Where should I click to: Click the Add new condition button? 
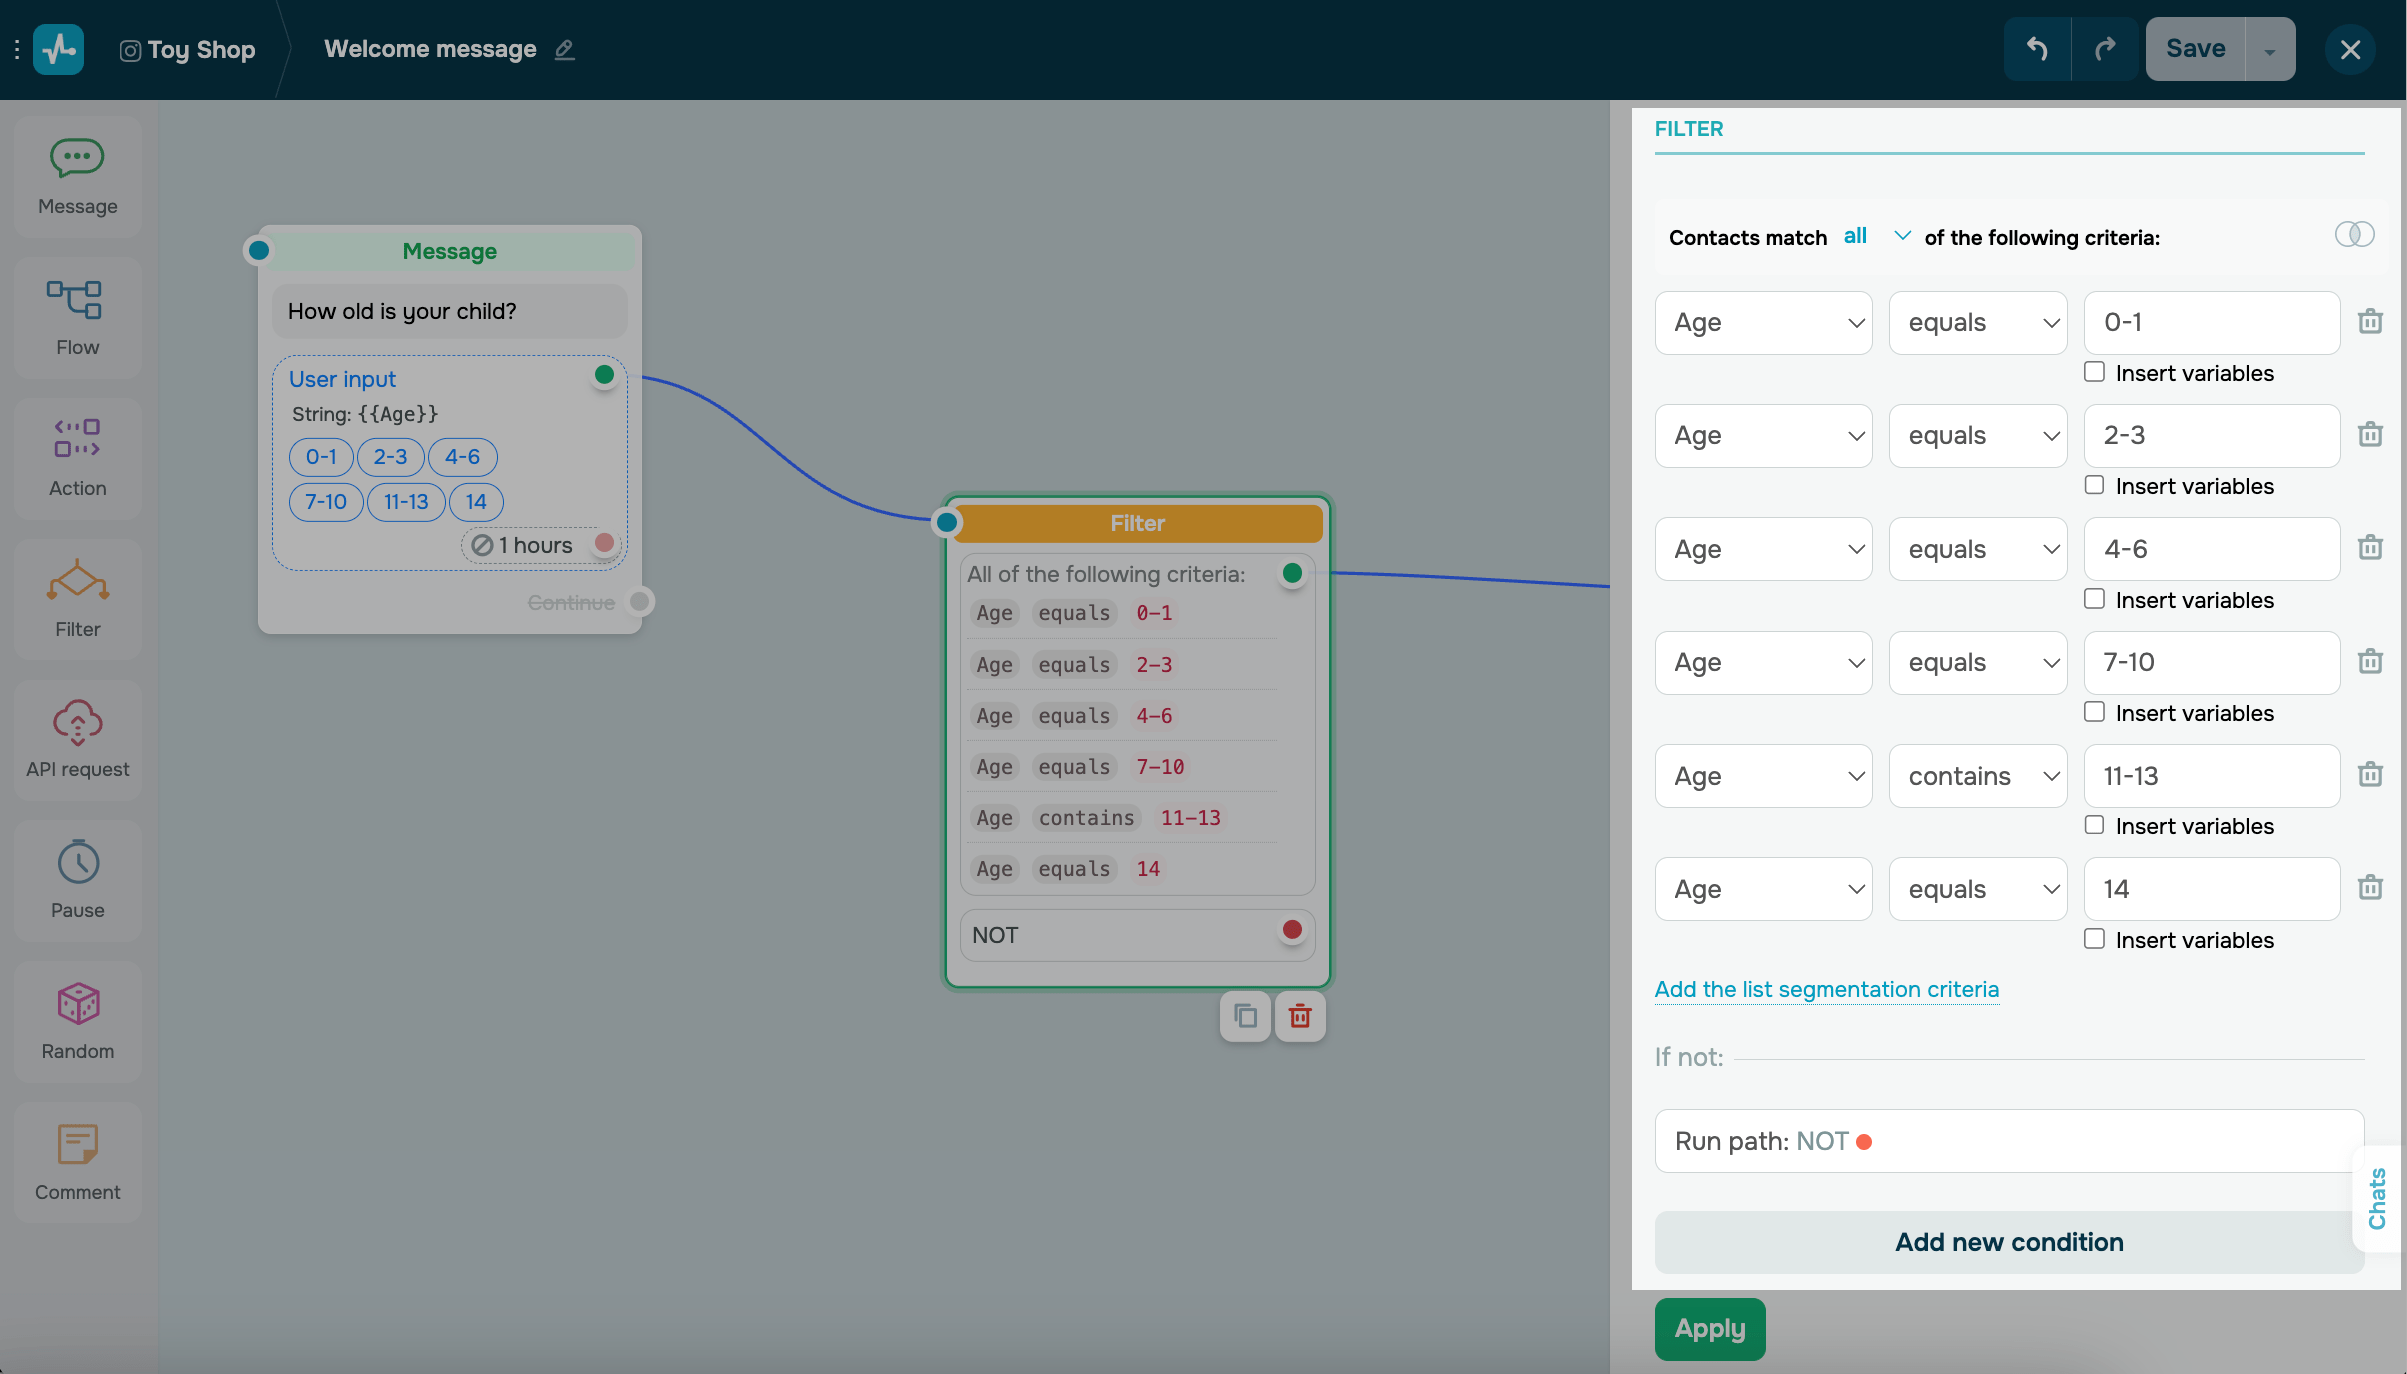2008,1242
